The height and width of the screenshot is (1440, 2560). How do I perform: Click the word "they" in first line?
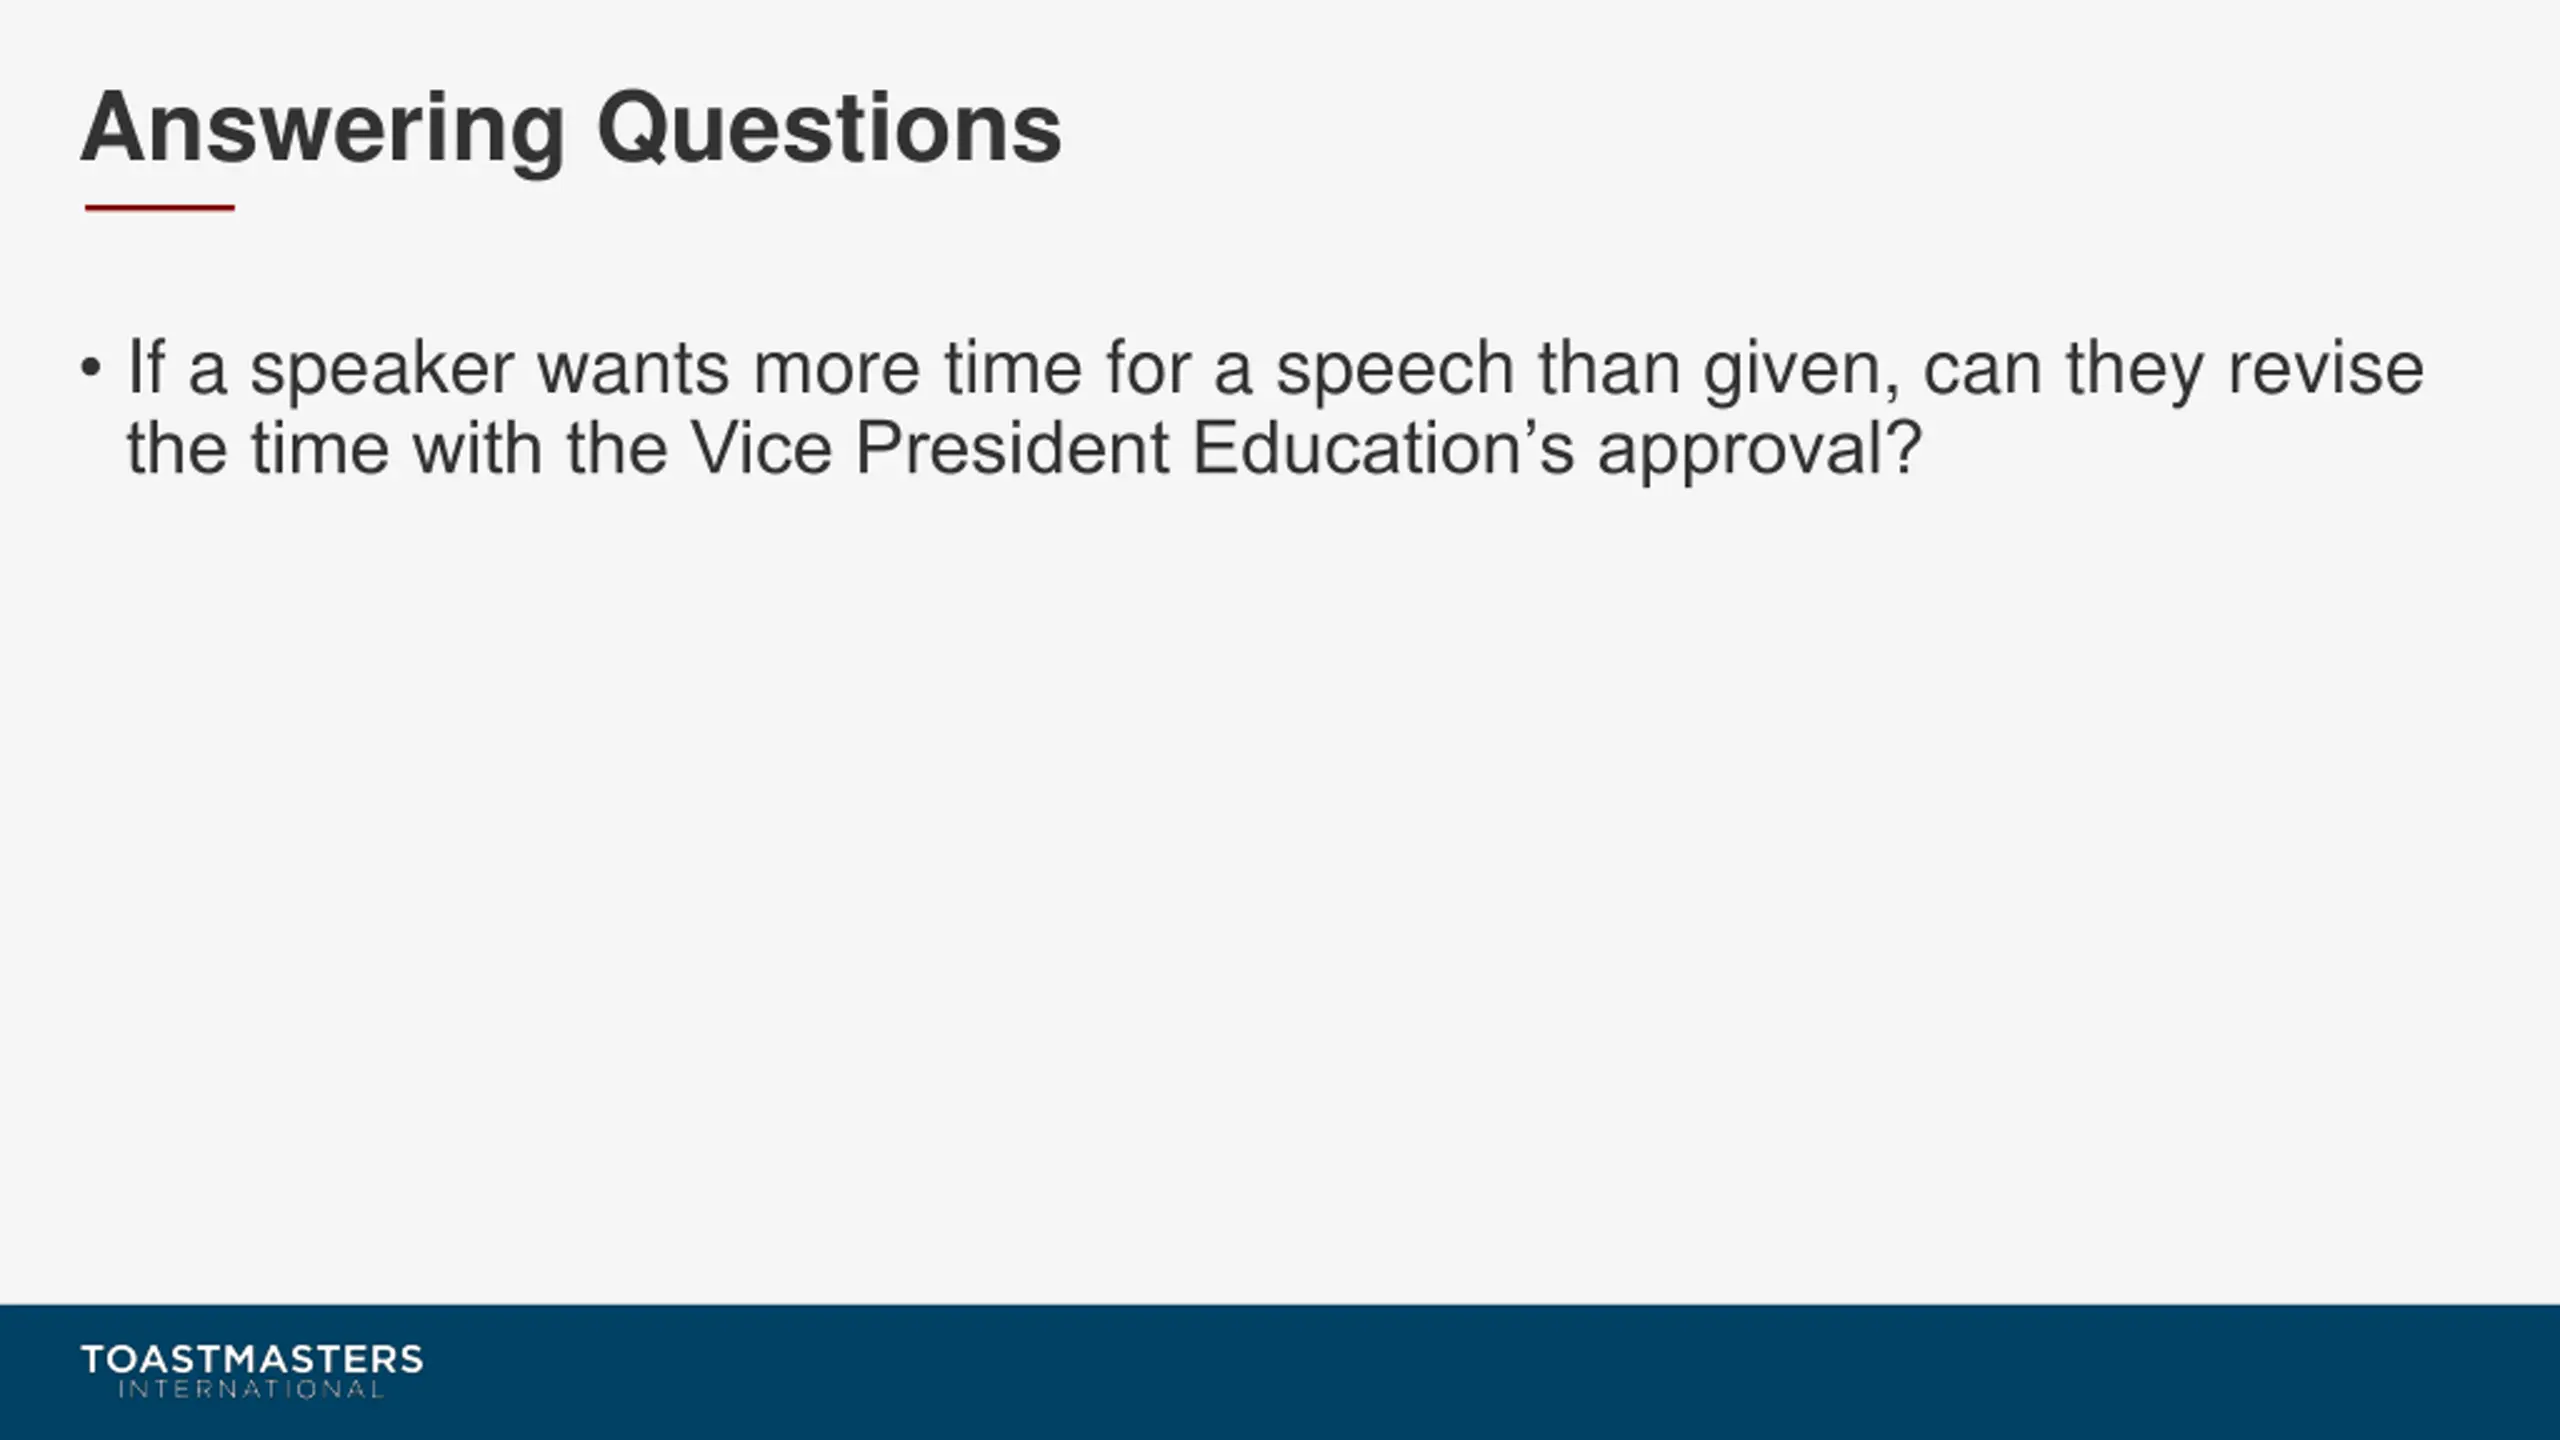[x=2135, y=369]
